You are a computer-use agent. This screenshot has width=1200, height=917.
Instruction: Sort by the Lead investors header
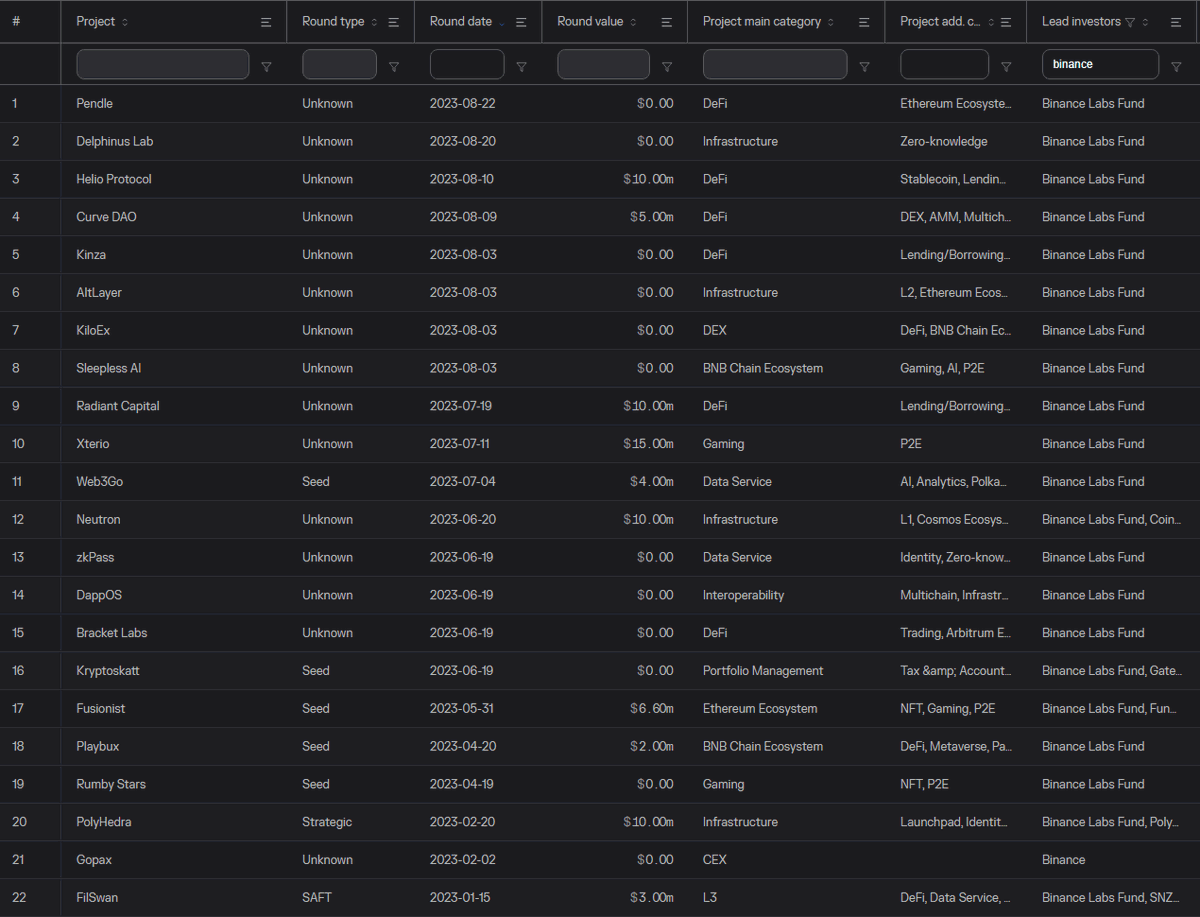tap(1081, 22)
